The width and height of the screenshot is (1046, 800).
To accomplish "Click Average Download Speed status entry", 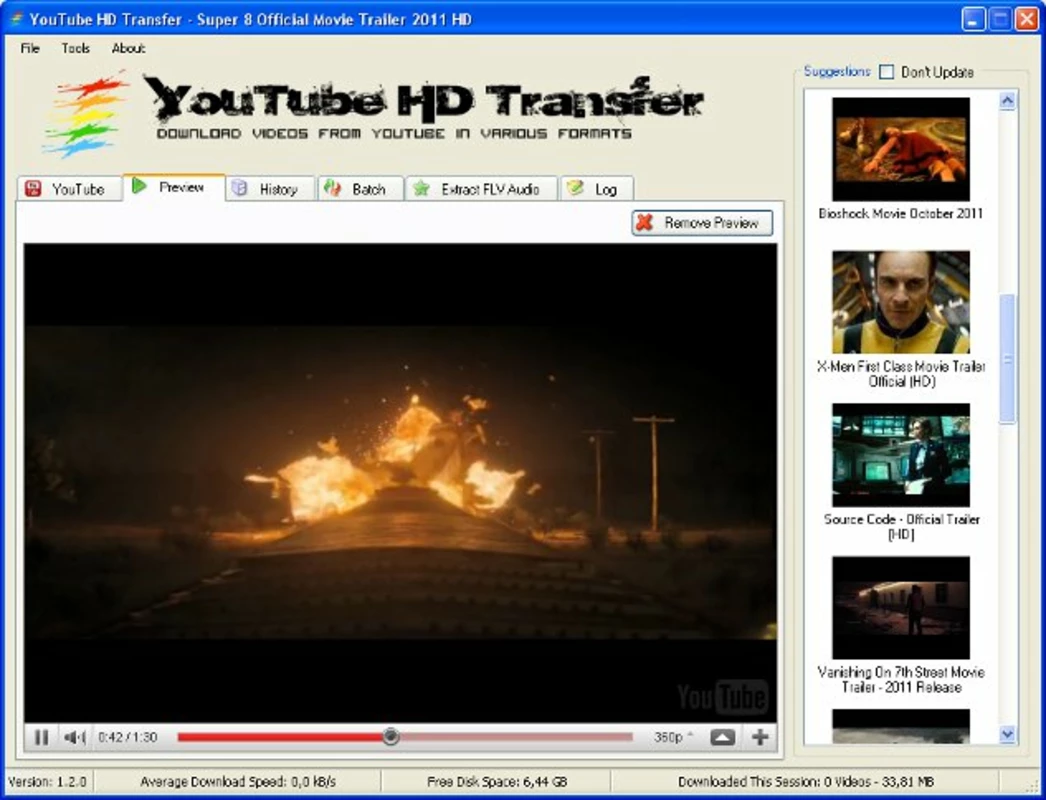I will pyautogui.click(x=238, y=781).
